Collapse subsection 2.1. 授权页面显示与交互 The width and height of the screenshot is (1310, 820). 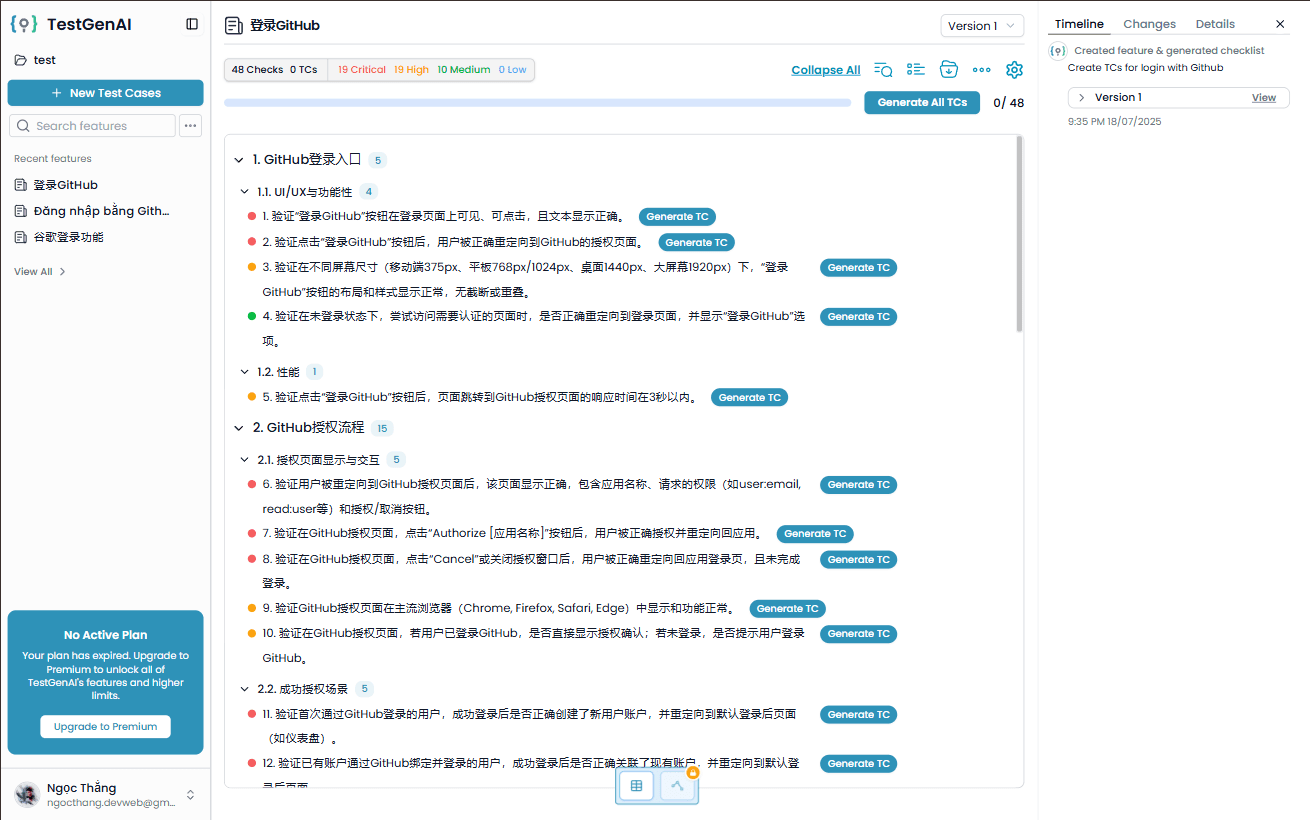click(245, 460)
